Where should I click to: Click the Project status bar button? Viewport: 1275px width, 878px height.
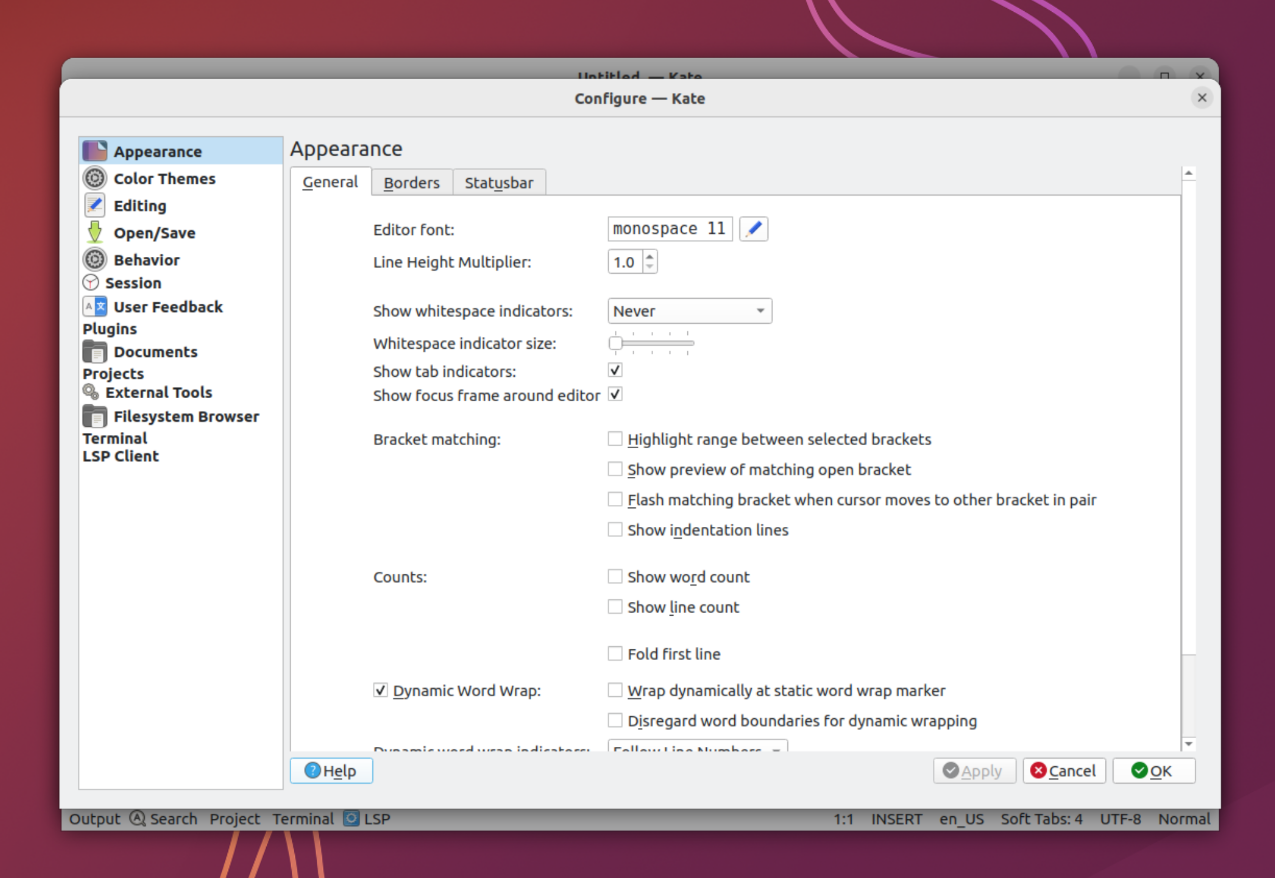tap(235, 819)
